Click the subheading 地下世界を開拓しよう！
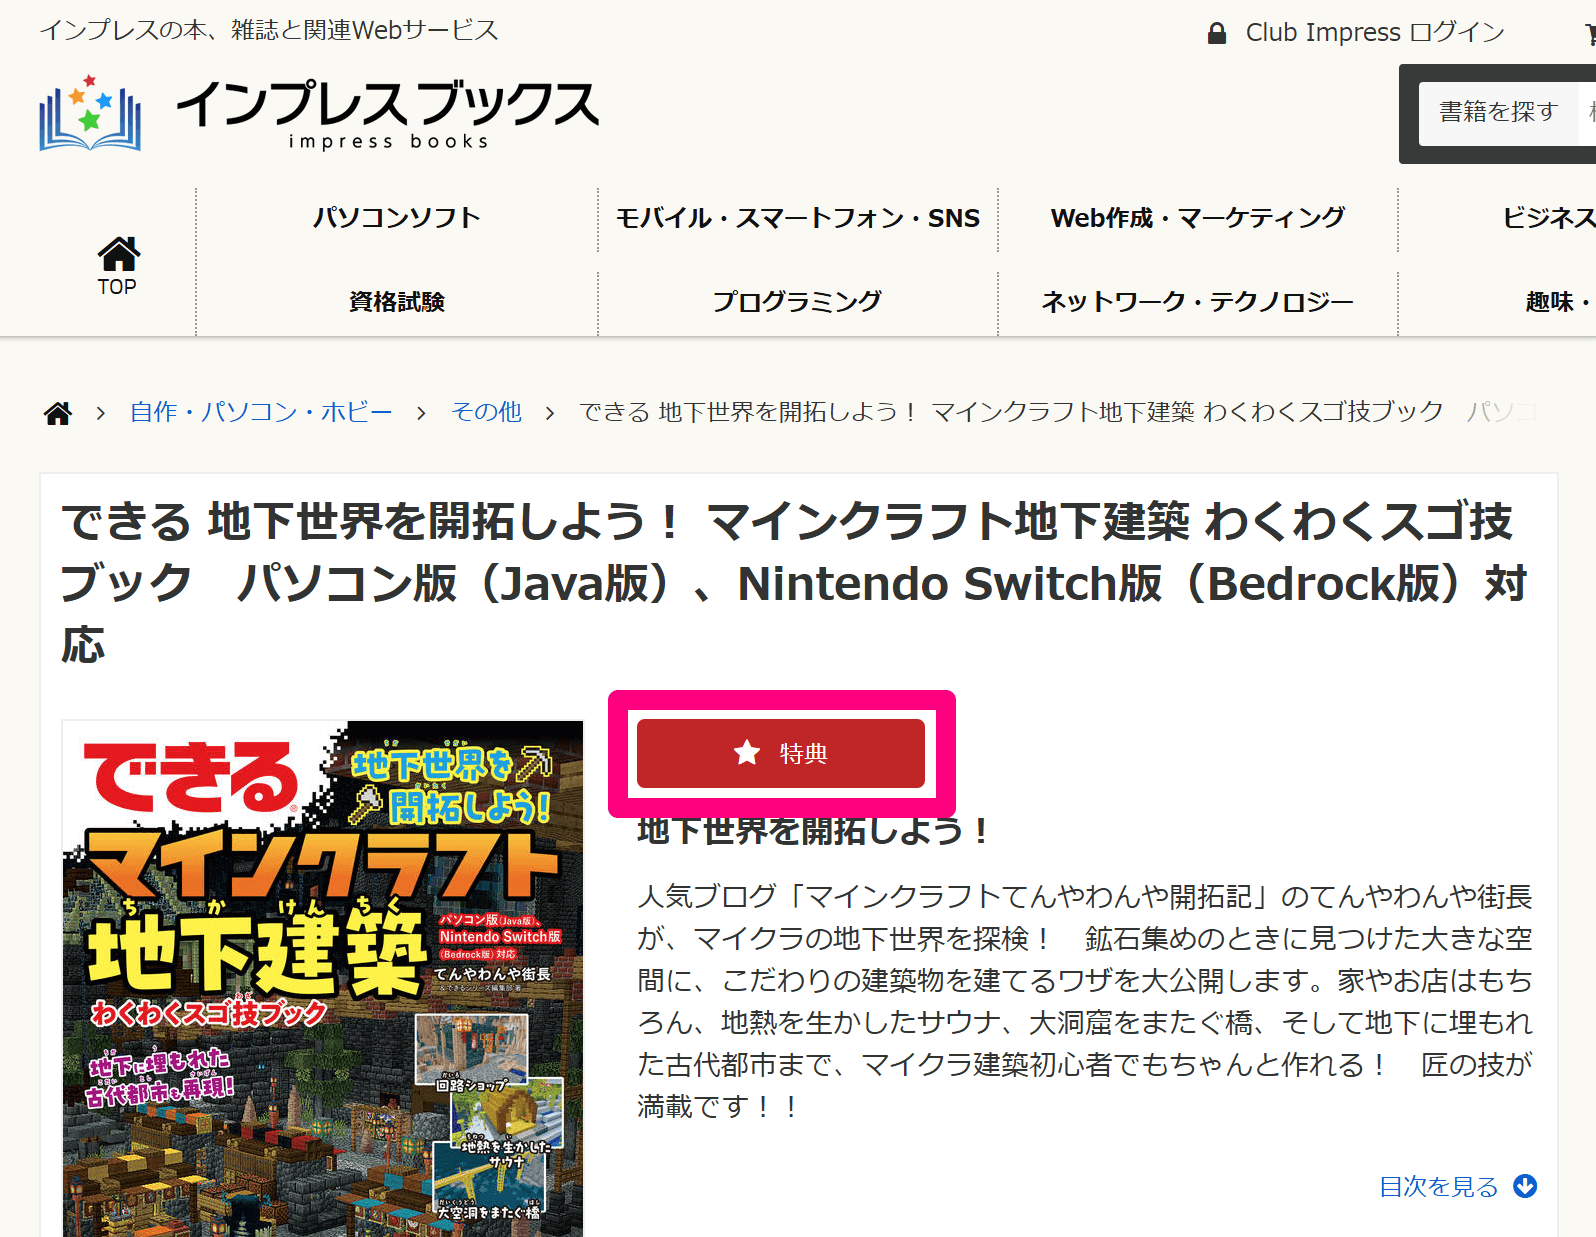Viewport: 1596px width, 1237px height. 814,832
